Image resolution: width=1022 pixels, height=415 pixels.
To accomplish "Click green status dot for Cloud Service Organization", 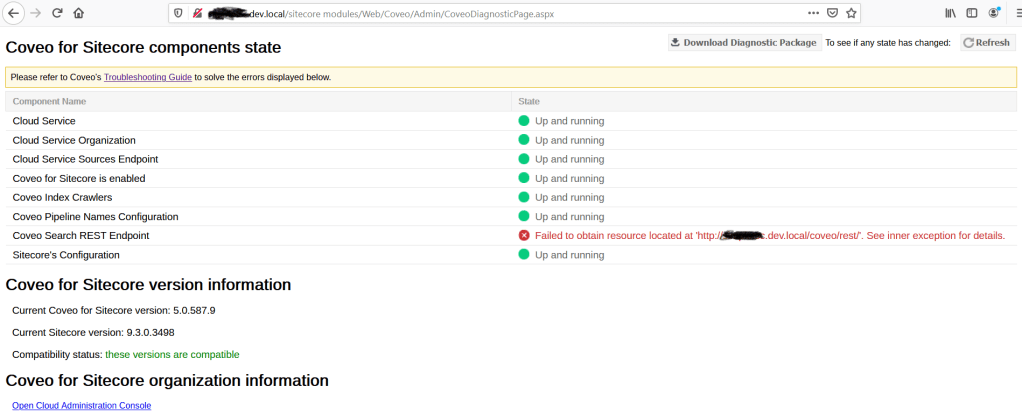I will pos(524,139).
